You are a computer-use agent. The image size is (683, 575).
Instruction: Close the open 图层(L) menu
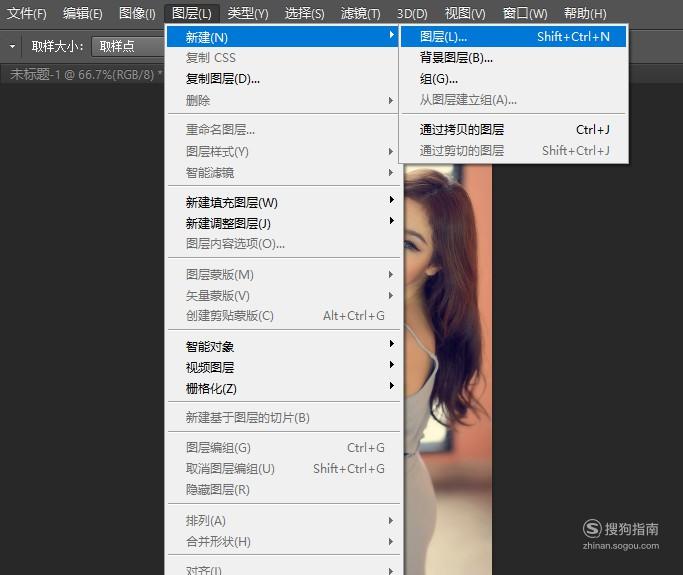pos(192,14)
